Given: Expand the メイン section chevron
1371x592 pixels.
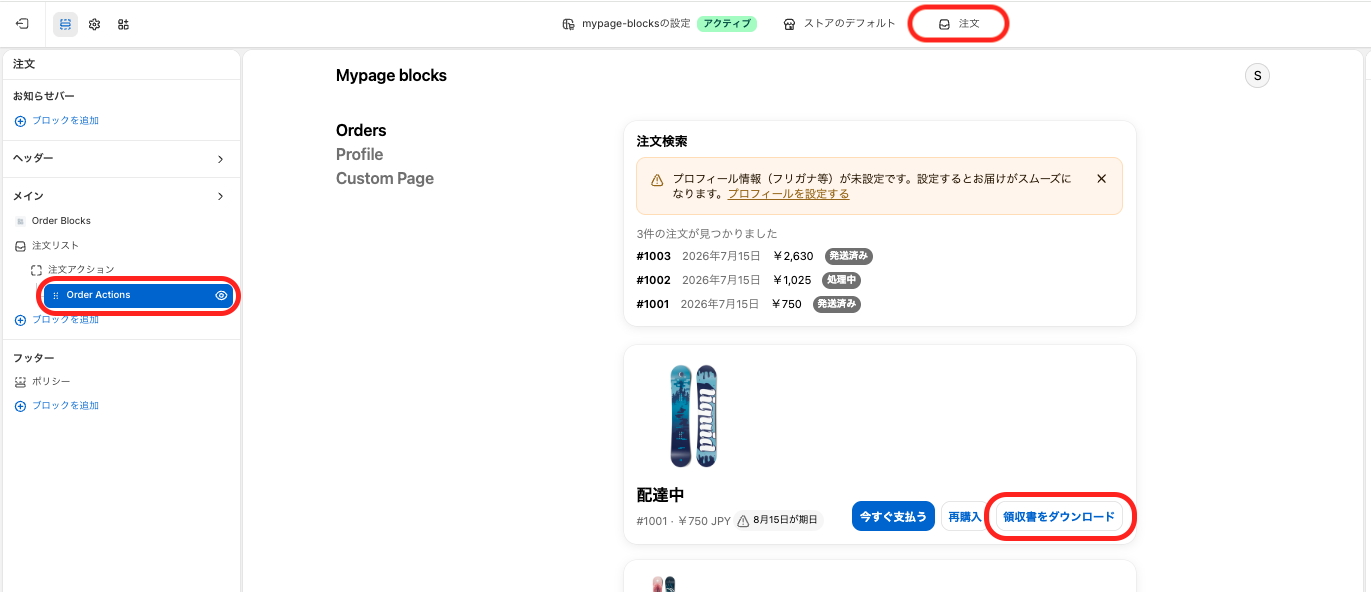Looking at the screenshot, I should tap(221, 197).
